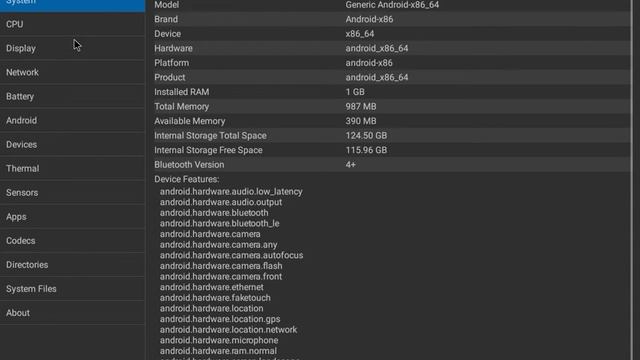
Task: Show the Thermal section
Action: coord(72,169)
